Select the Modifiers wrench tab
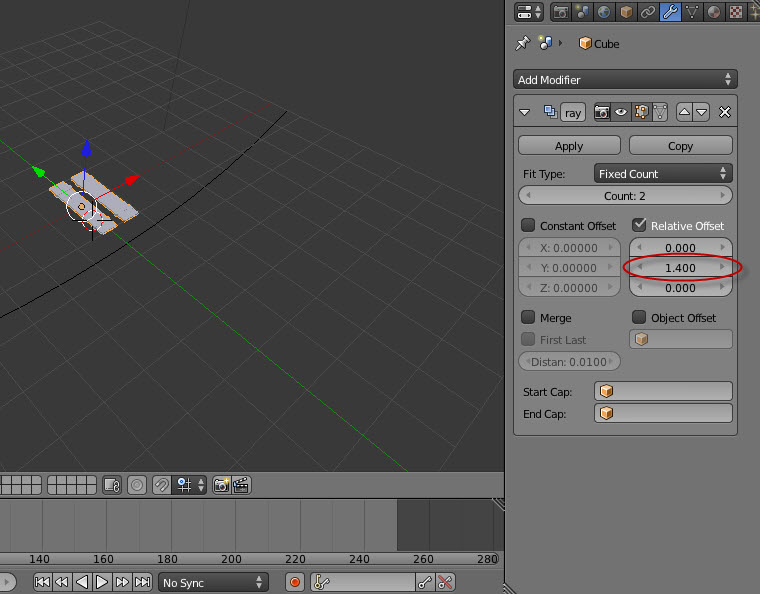The width and height of the screenshot is (760, 594). pyautogui.click(x=670, y=12)
